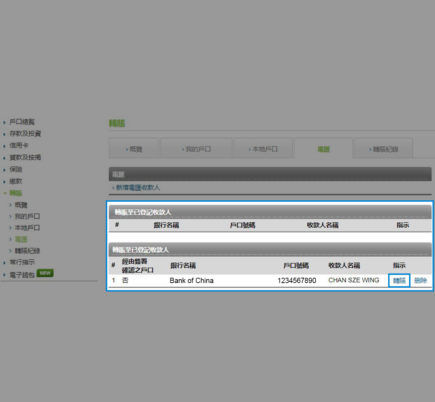
Task: Collapse the green 轉賬 sidebar section
Action: pos(16,193)
